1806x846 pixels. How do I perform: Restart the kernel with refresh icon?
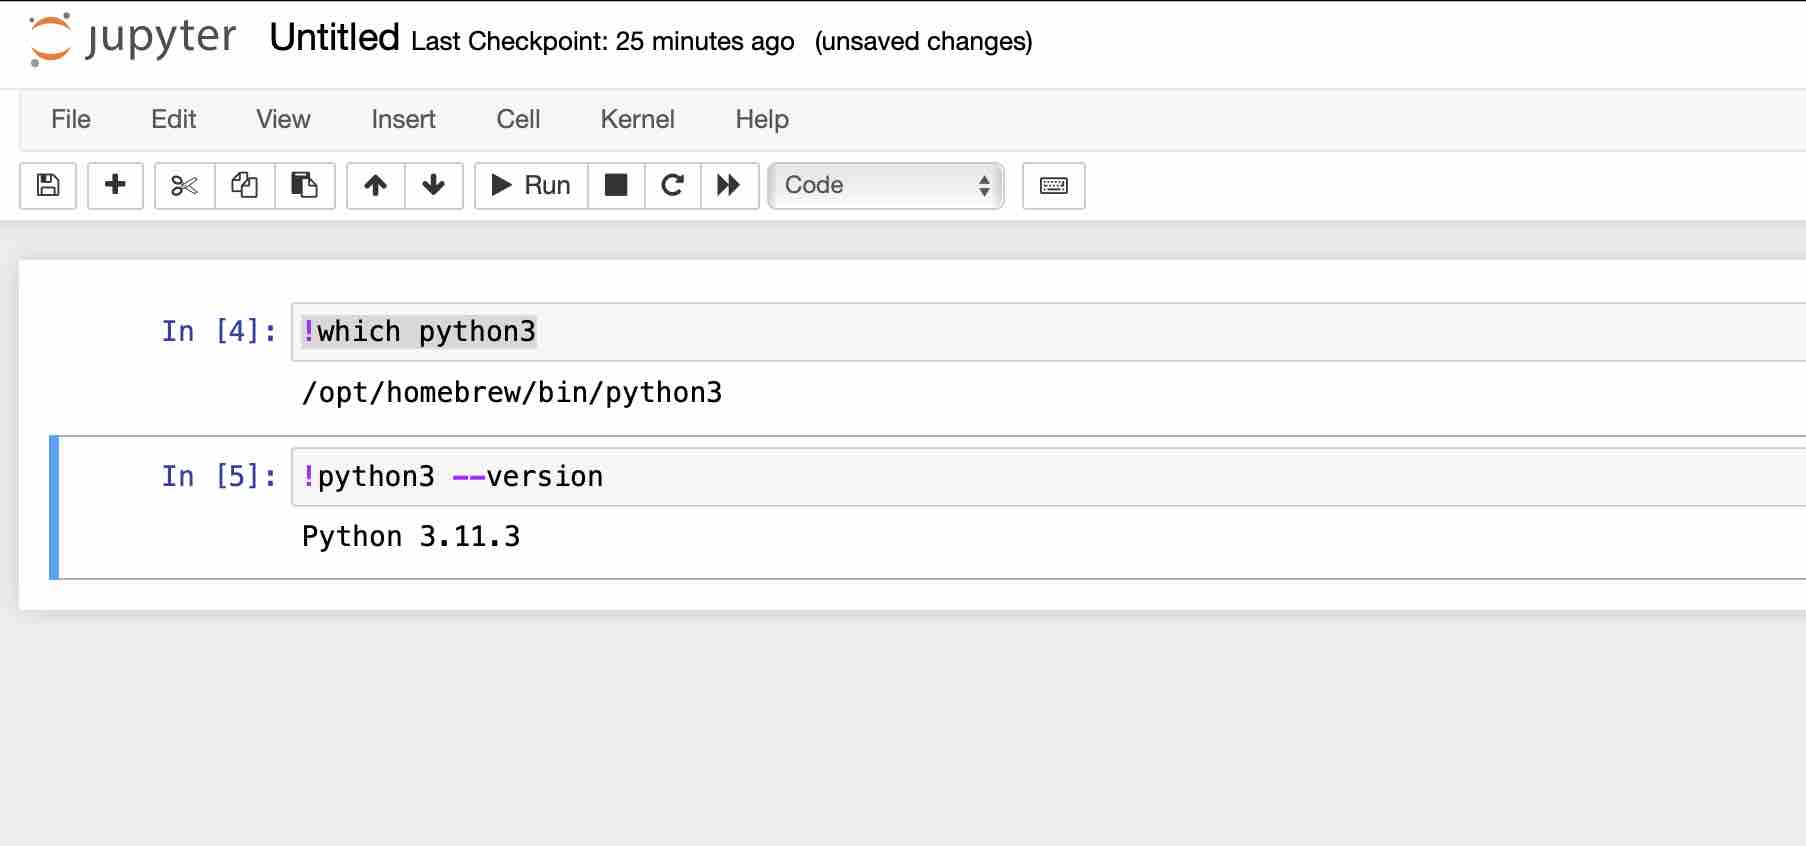672,185
